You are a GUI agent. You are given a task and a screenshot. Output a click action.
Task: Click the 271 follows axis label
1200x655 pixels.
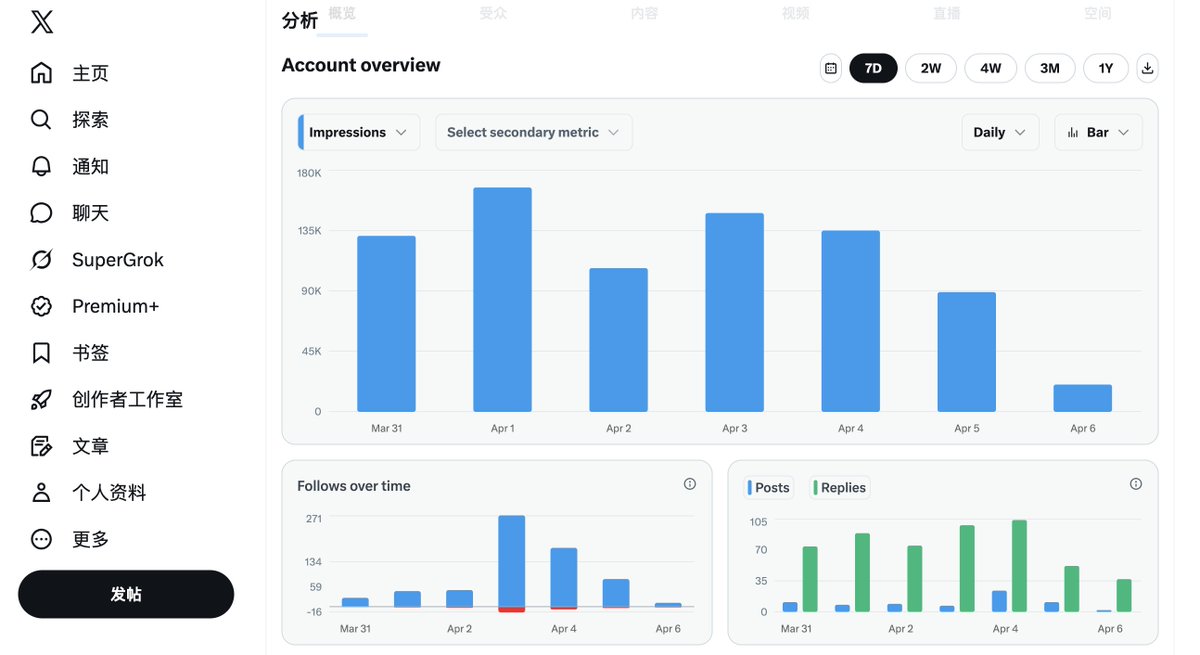coord(313,518)
